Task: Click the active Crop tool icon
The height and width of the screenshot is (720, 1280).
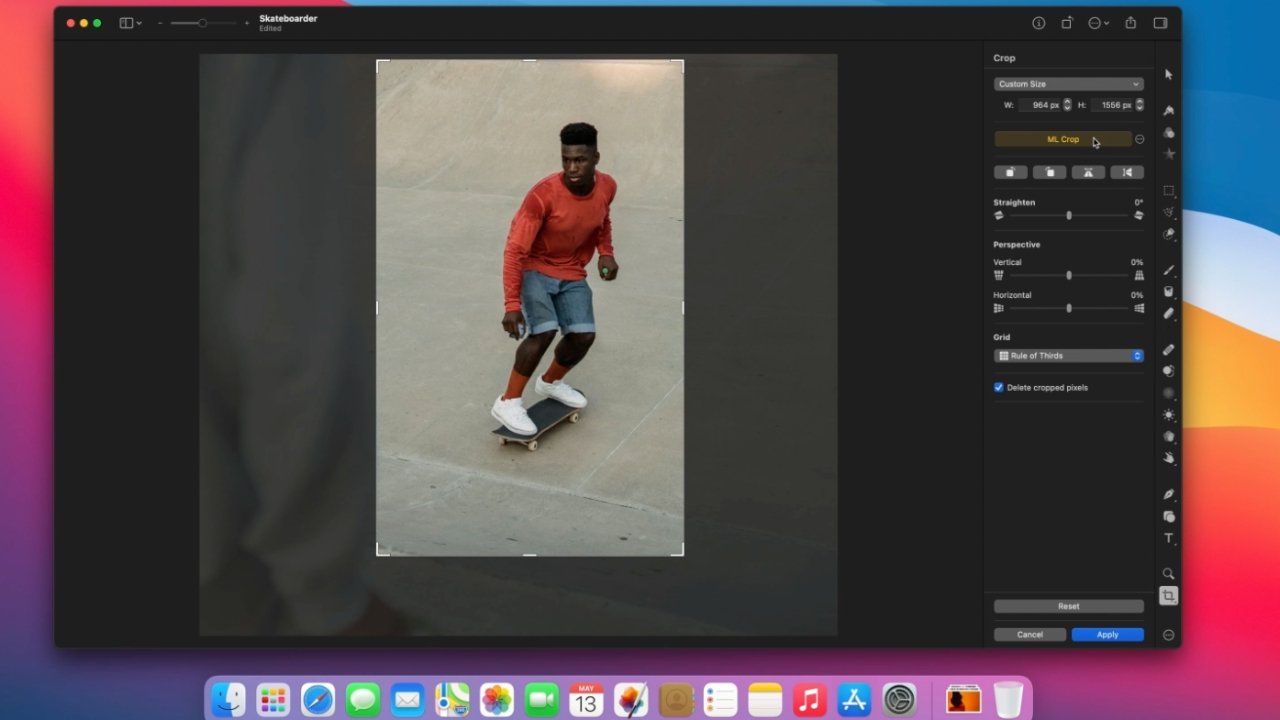Action: pyautogui.click(x=1168, y=596)
